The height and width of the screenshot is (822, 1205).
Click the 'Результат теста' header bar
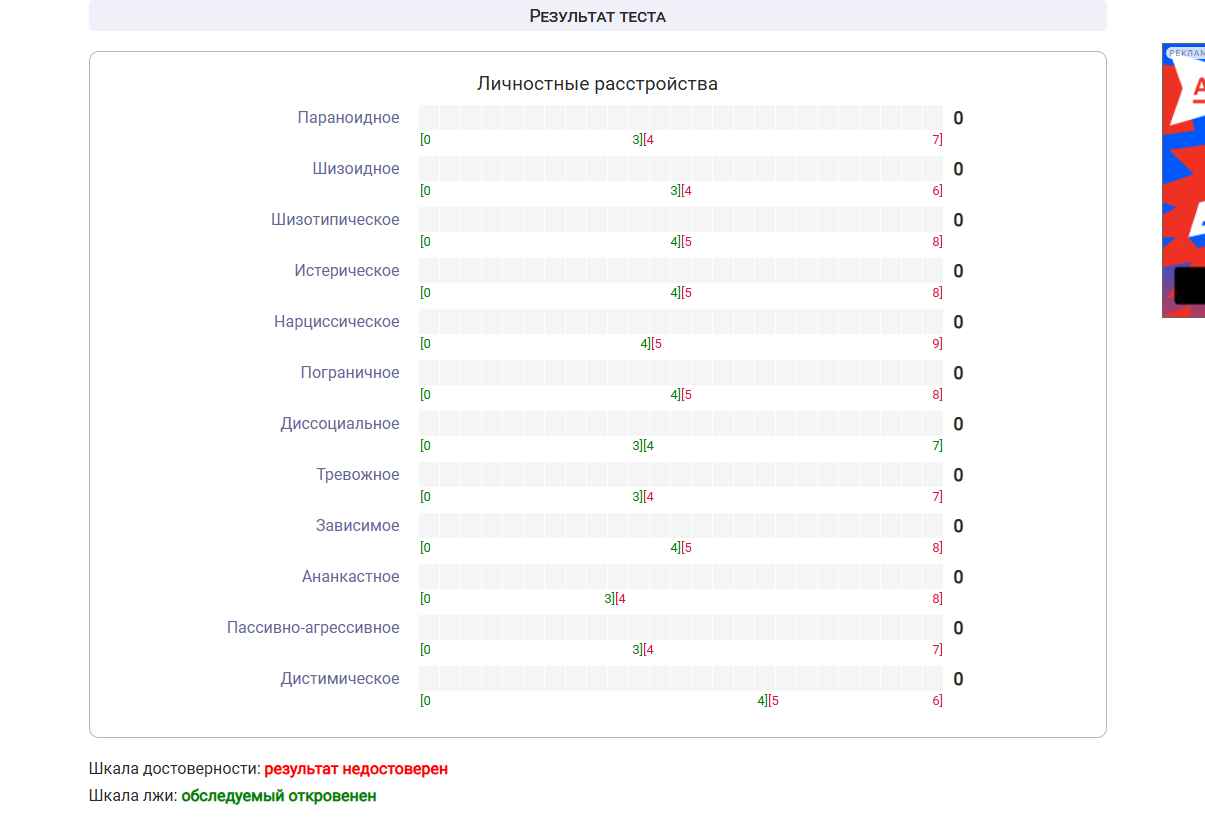597,16
